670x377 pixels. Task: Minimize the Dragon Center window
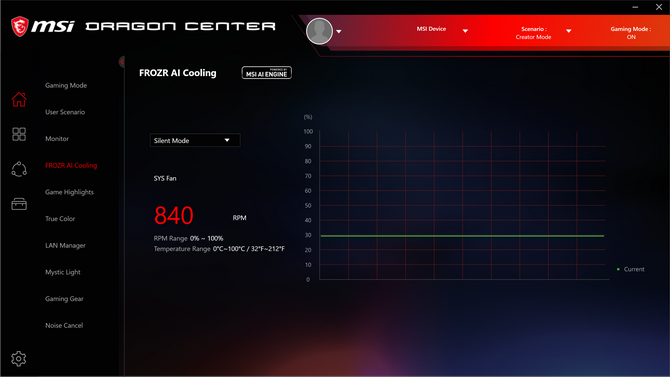pos(635,7)
